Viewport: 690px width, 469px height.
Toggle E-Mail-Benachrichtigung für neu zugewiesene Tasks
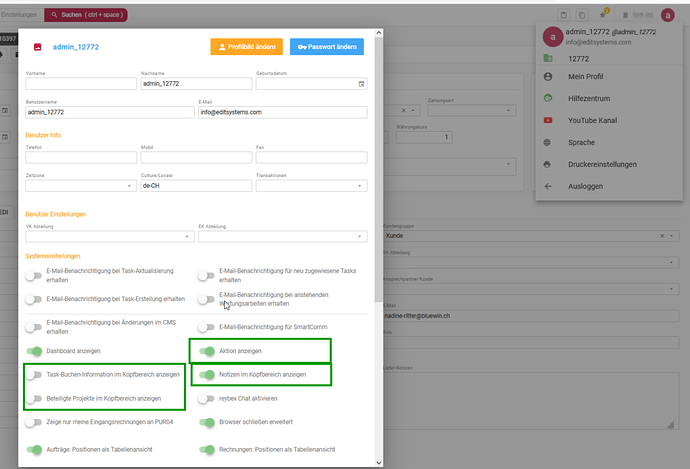coord(206,276)
